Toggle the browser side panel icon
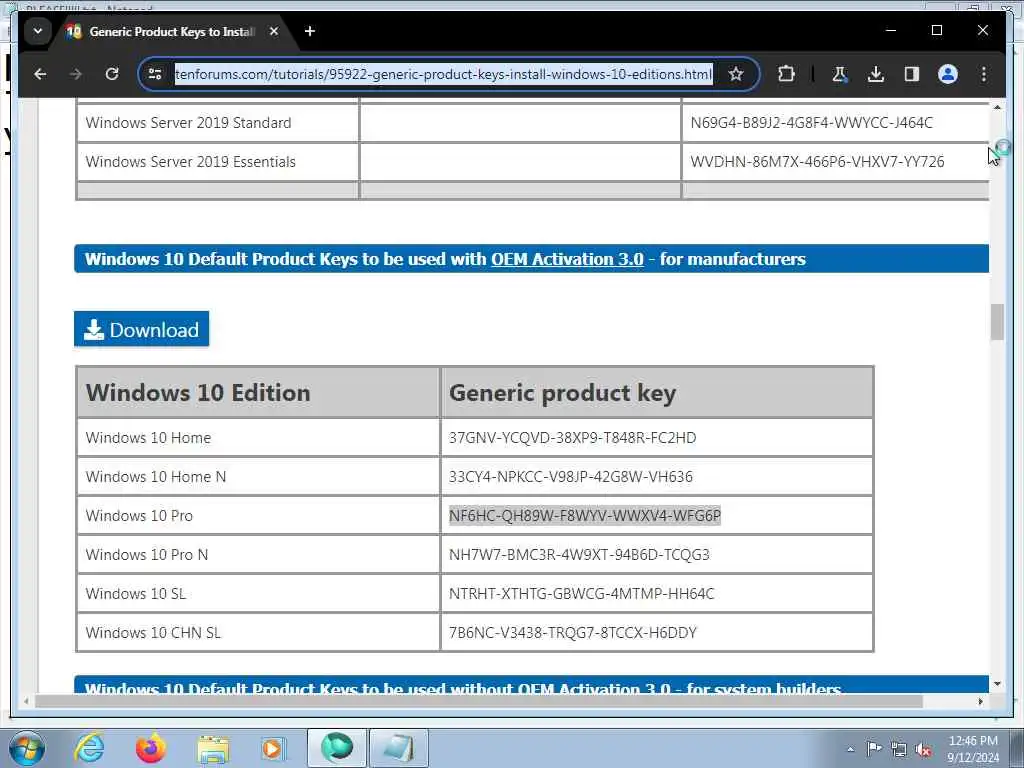Viewport: 1024px width, 768px height. pyautogui.click(x=912, y=74)
